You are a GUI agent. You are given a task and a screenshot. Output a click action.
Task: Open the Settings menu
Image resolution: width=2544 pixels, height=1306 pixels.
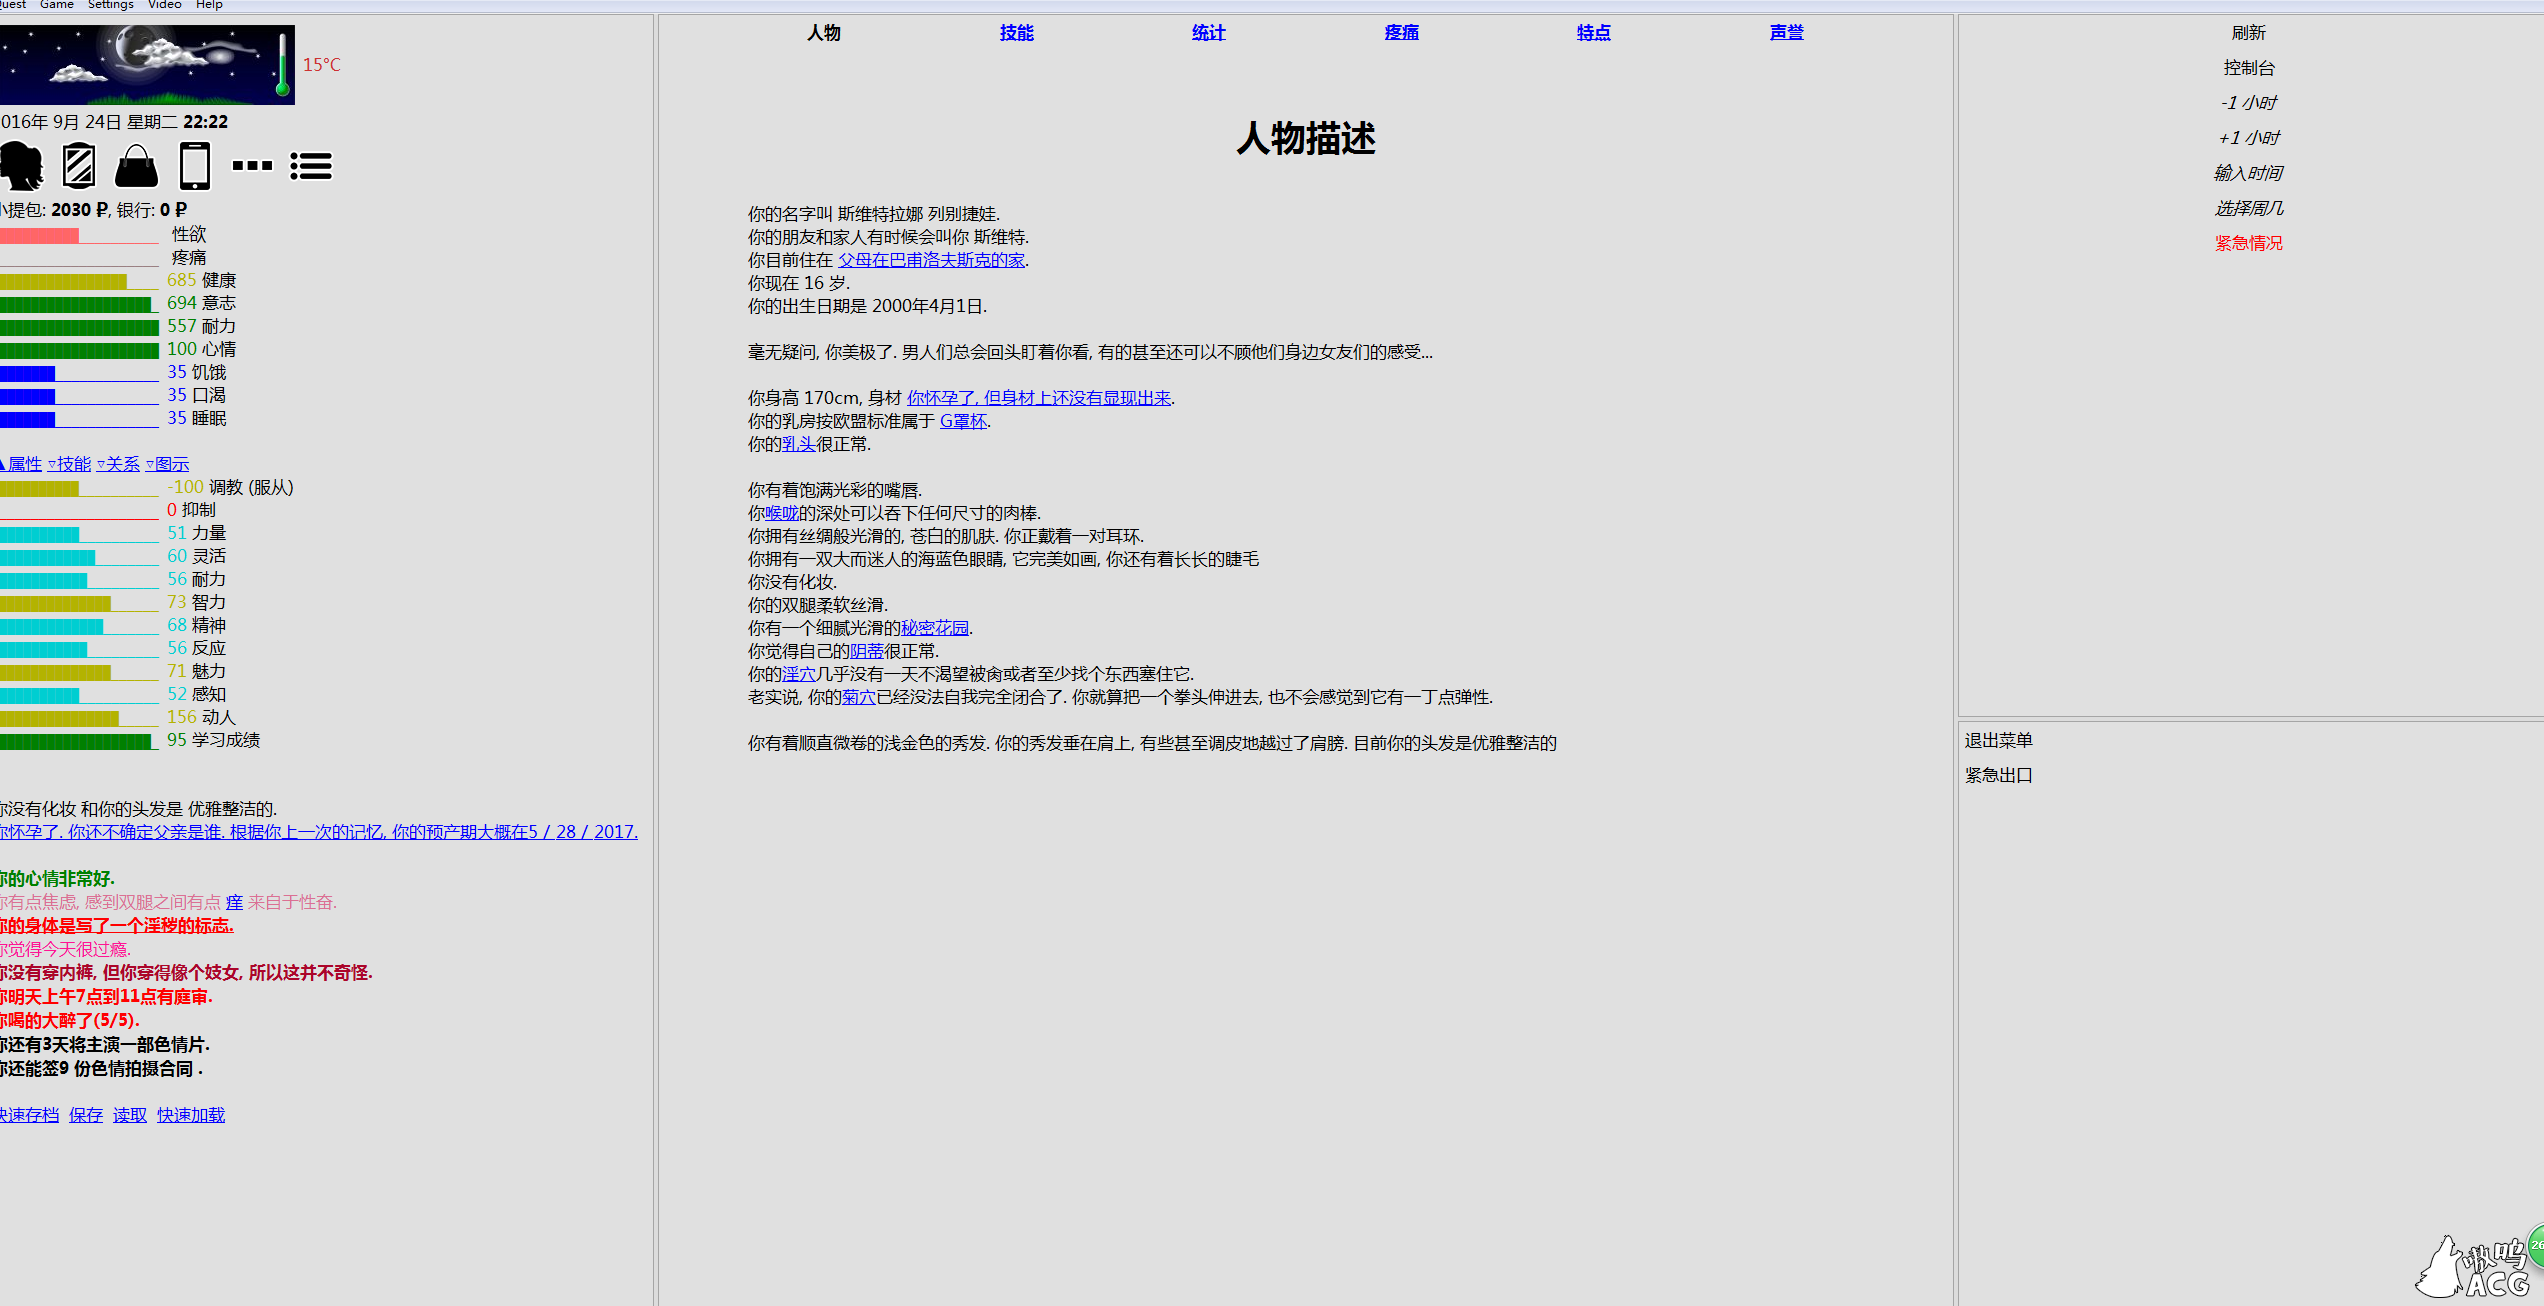(110, 5)
